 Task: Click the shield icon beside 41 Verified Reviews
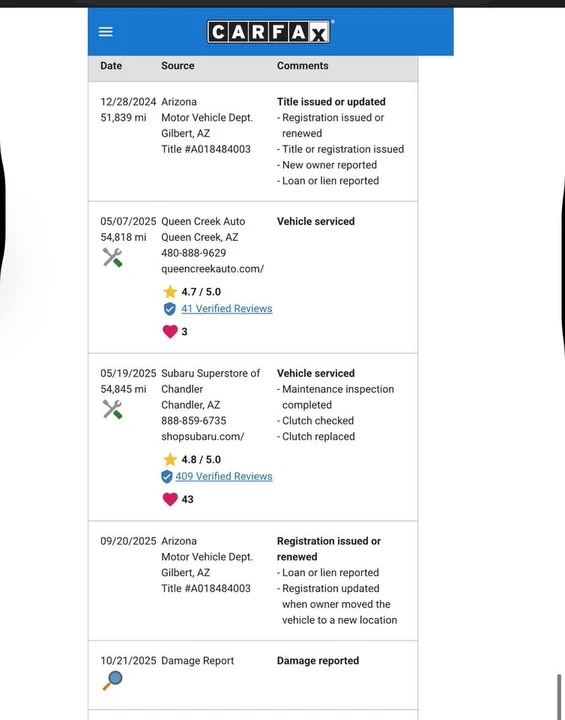pos(170,309)
